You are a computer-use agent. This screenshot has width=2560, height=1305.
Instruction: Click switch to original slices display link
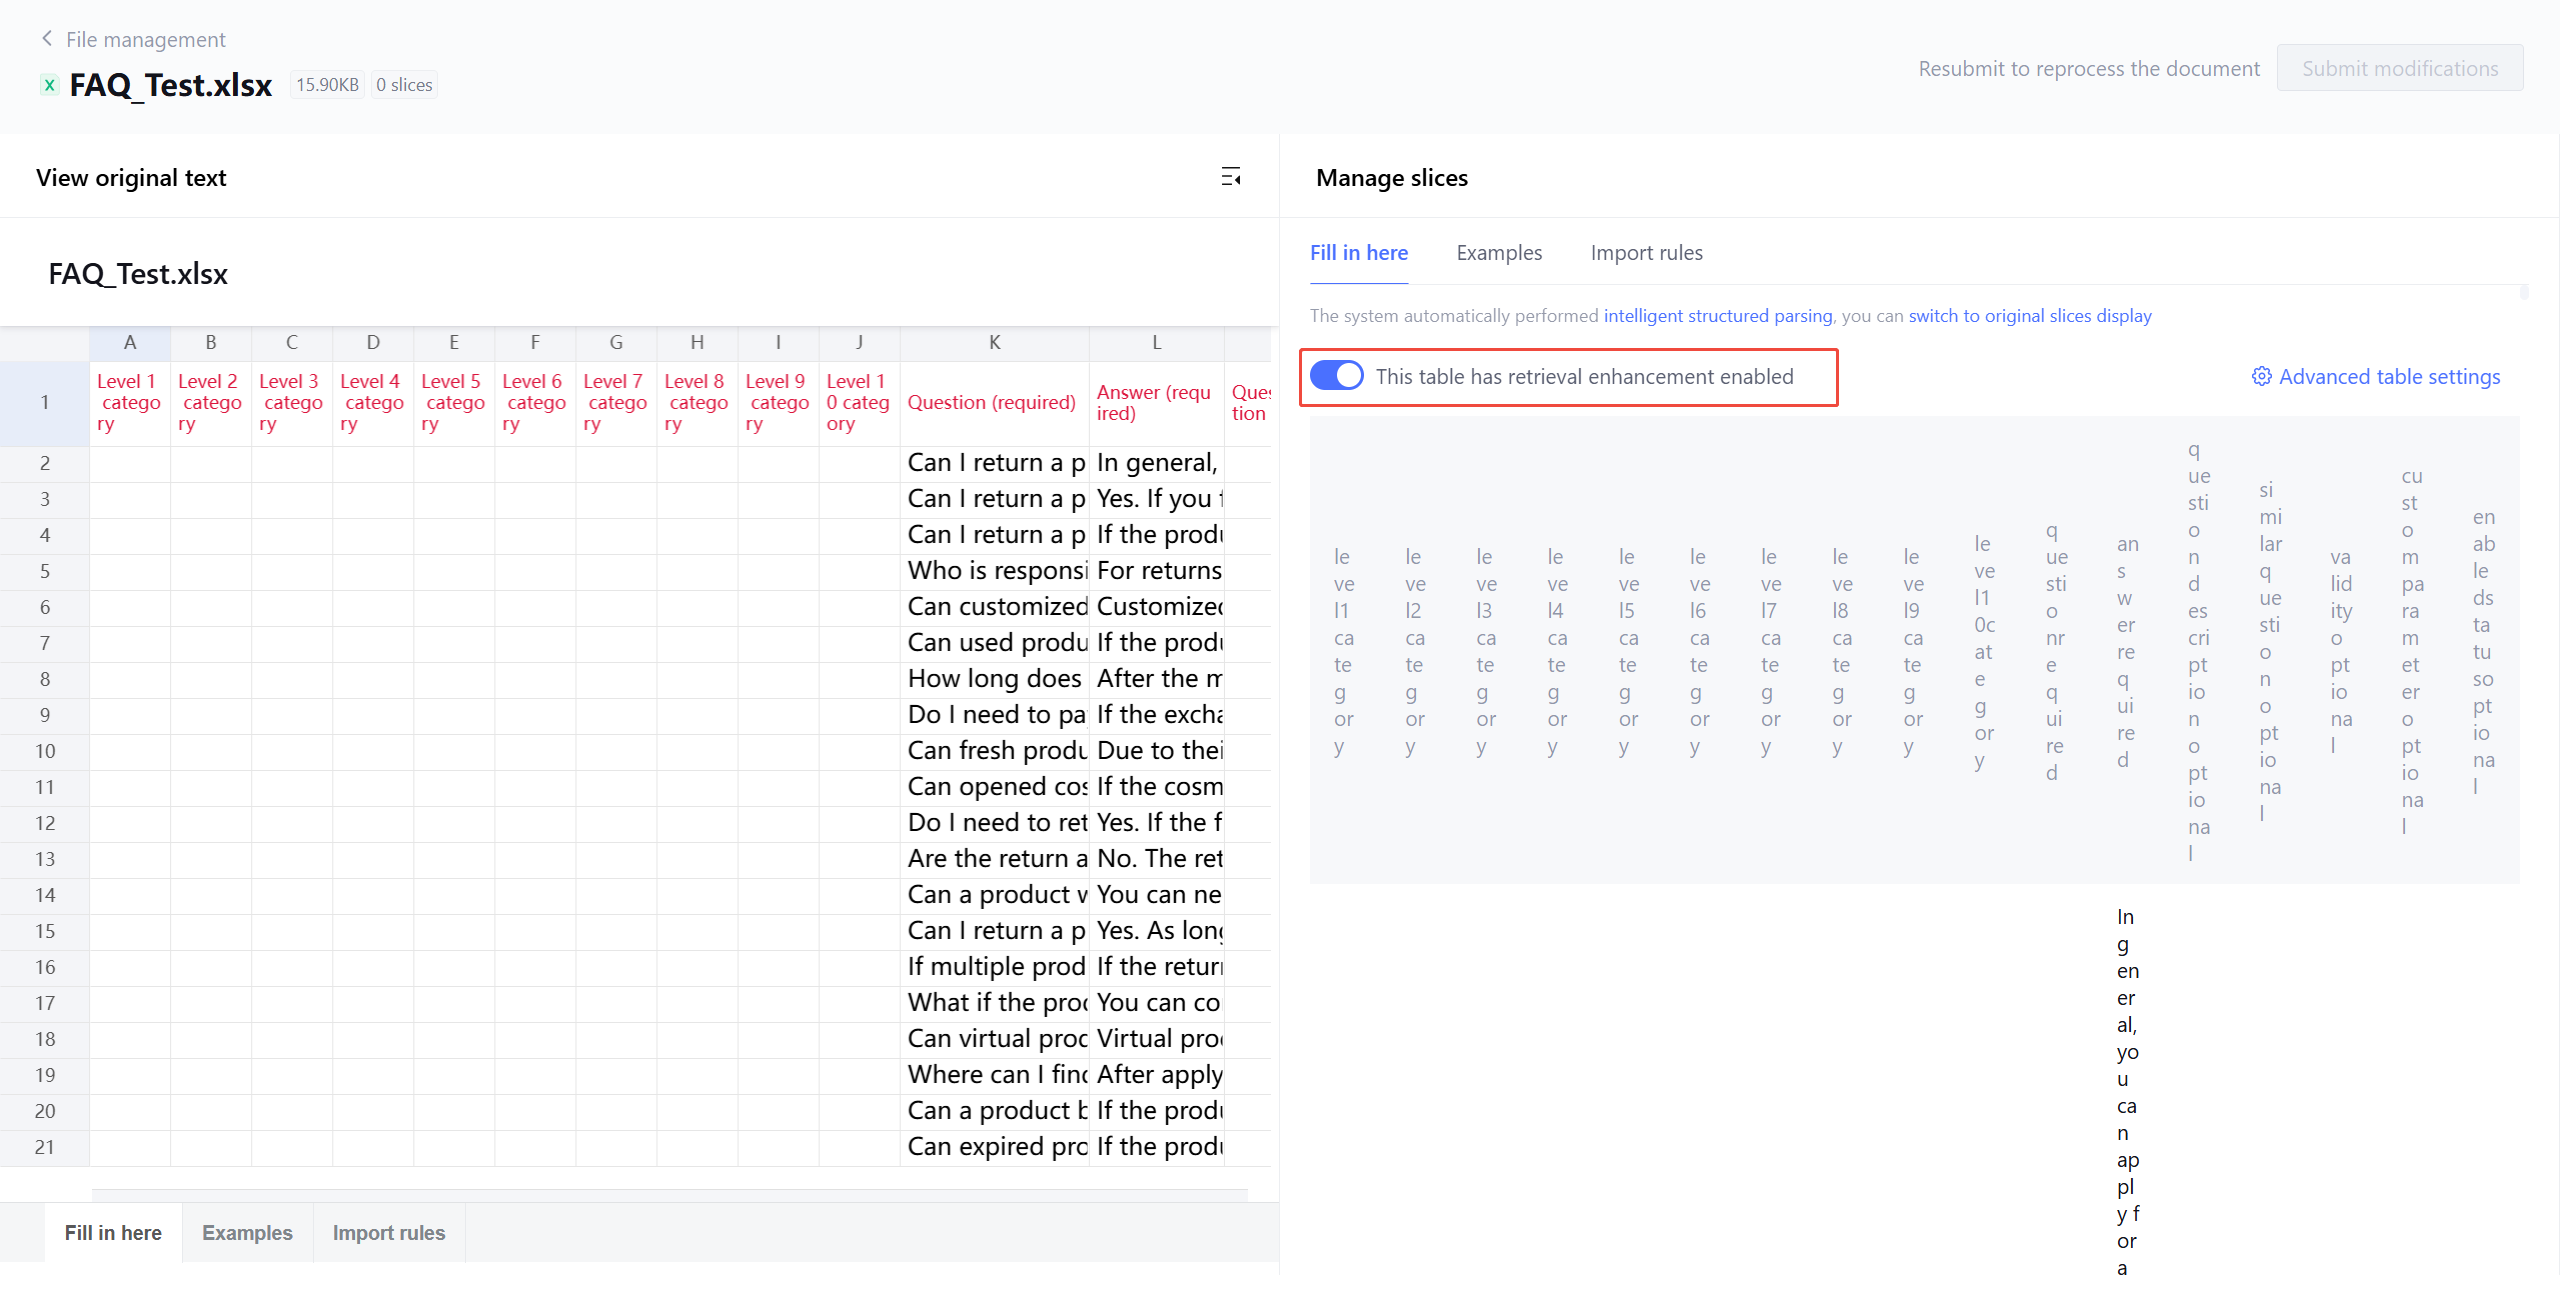coord(2029,316)
